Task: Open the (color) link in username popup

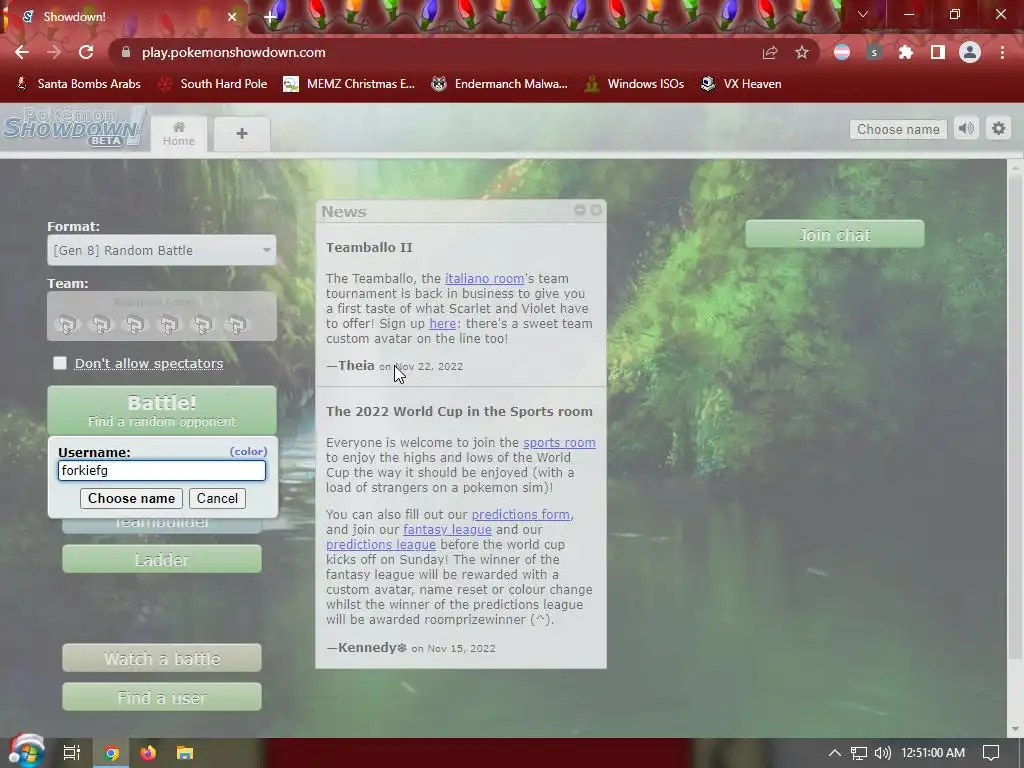Action: [x=248, y=451]
